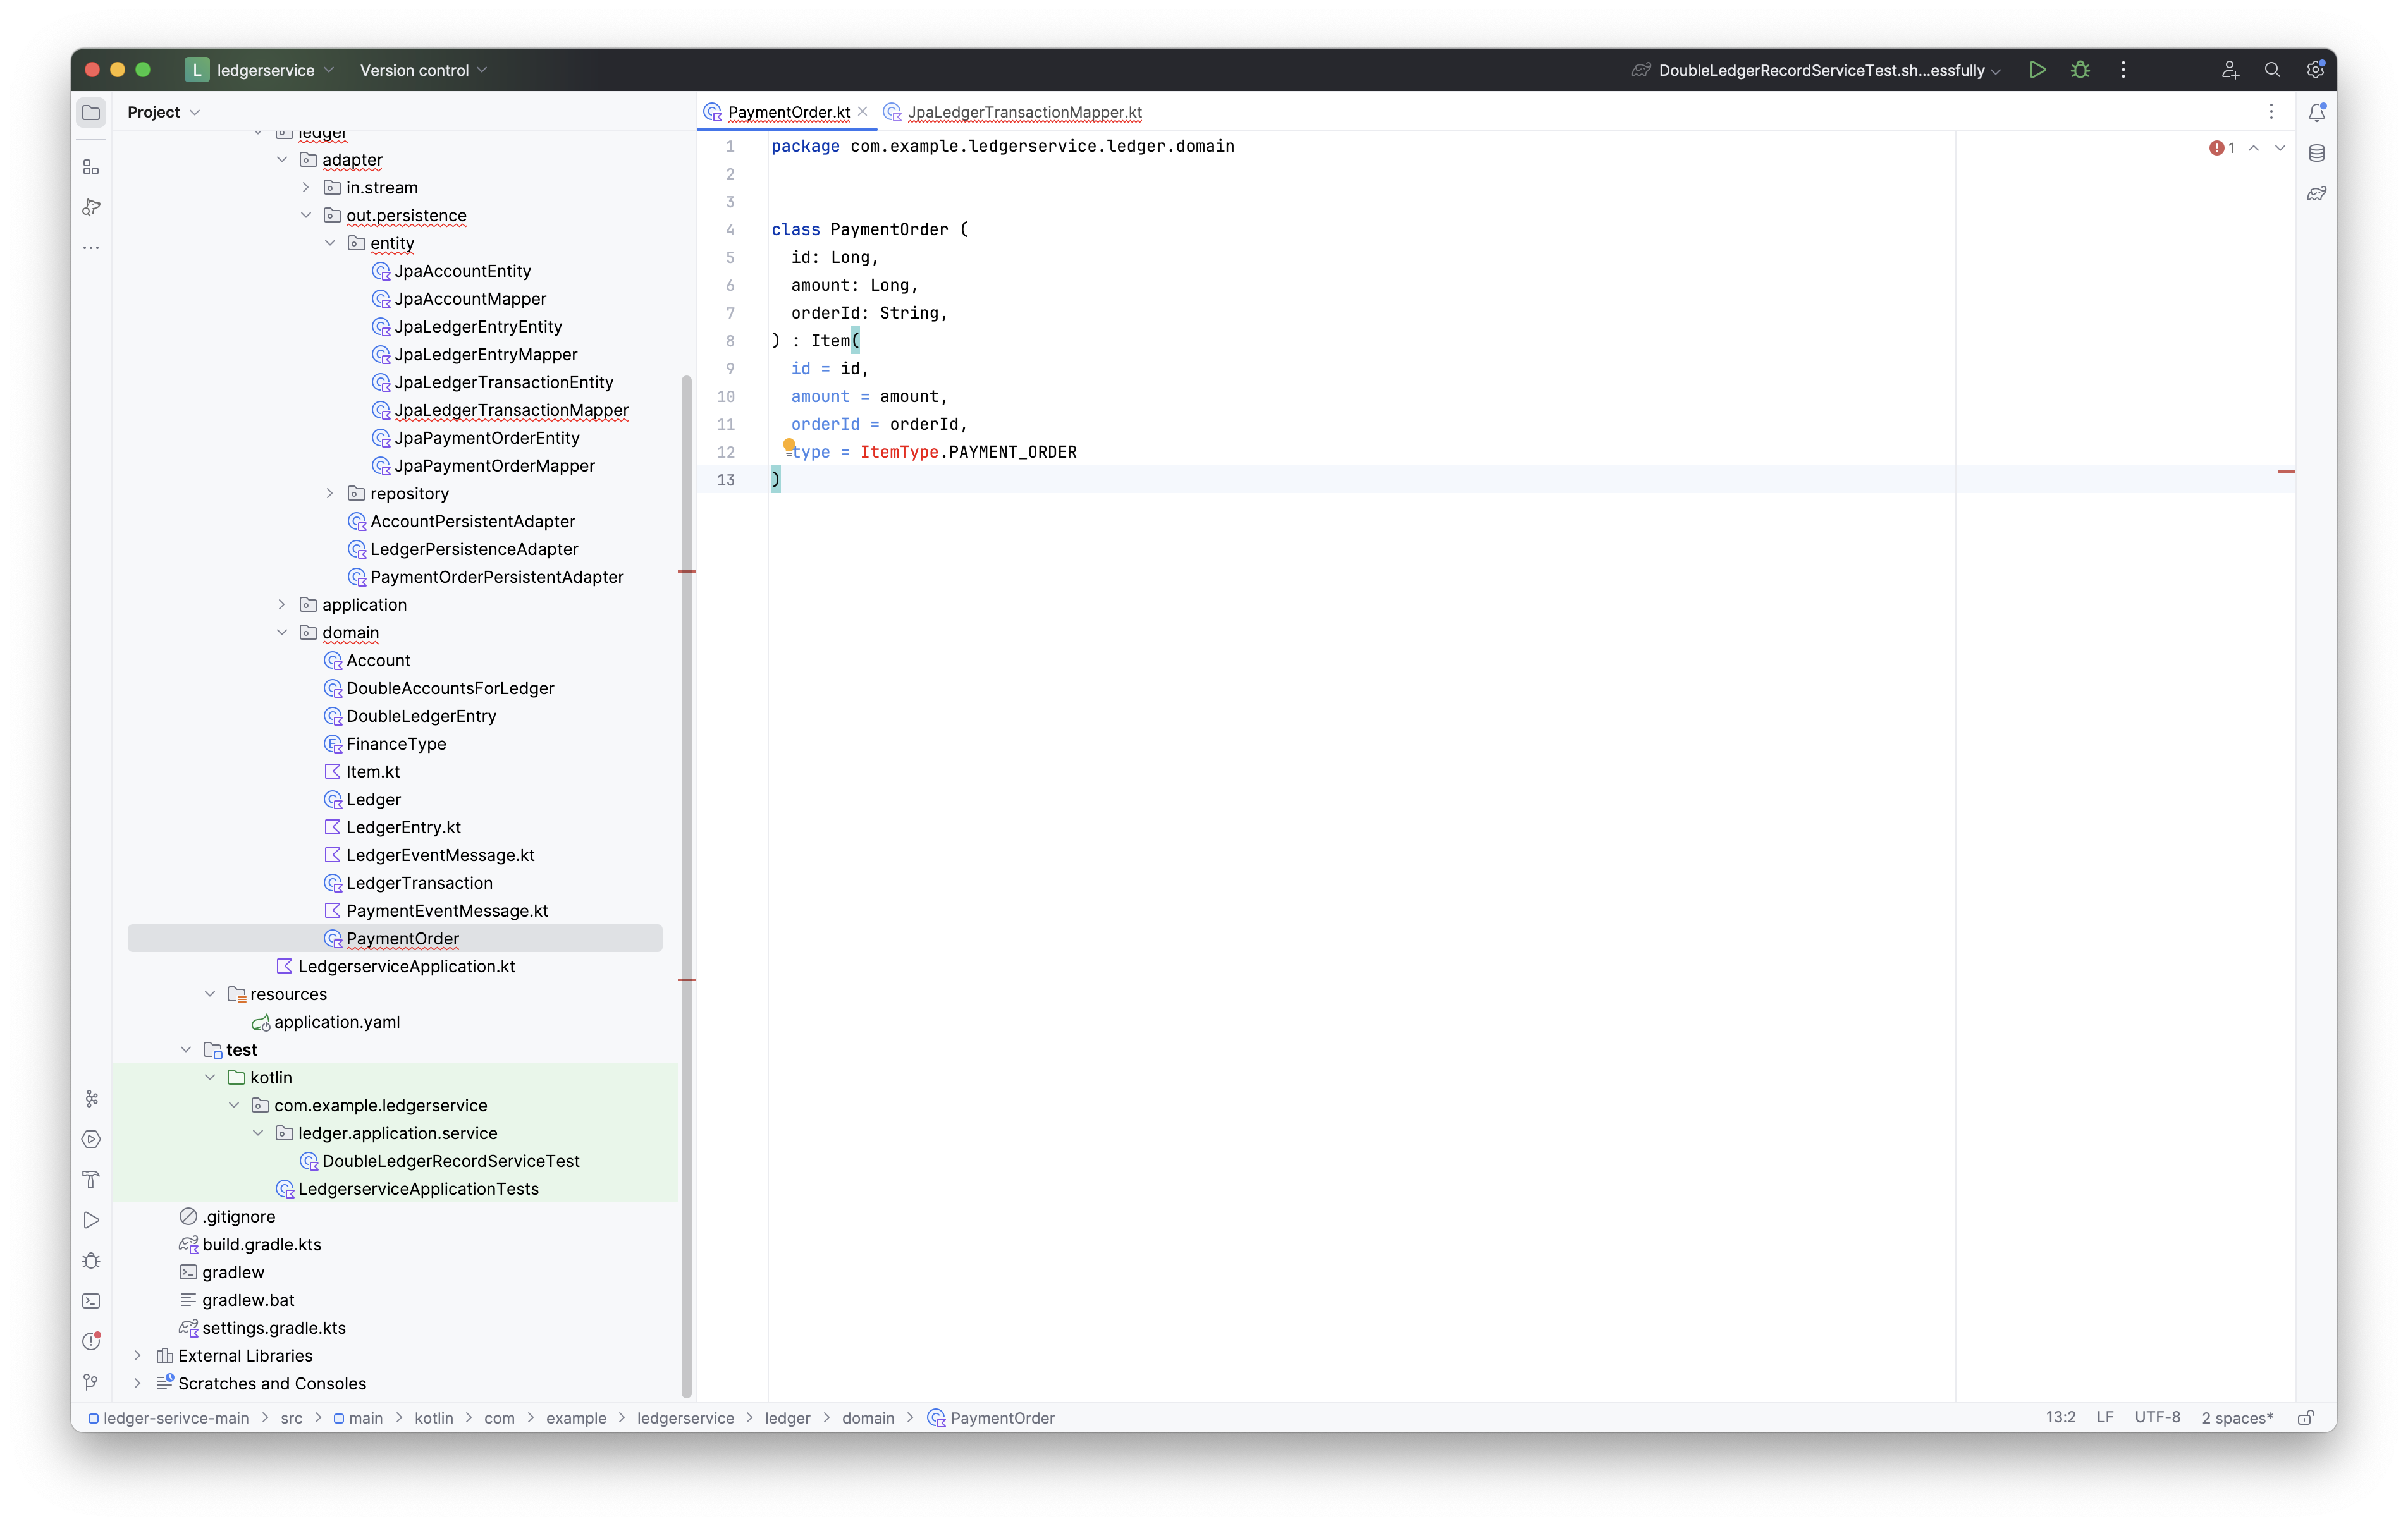Open the Gradle tool window icon
This screenshot has width=2408, height=1526.
pyautogui.click(x=2317, y=193)
